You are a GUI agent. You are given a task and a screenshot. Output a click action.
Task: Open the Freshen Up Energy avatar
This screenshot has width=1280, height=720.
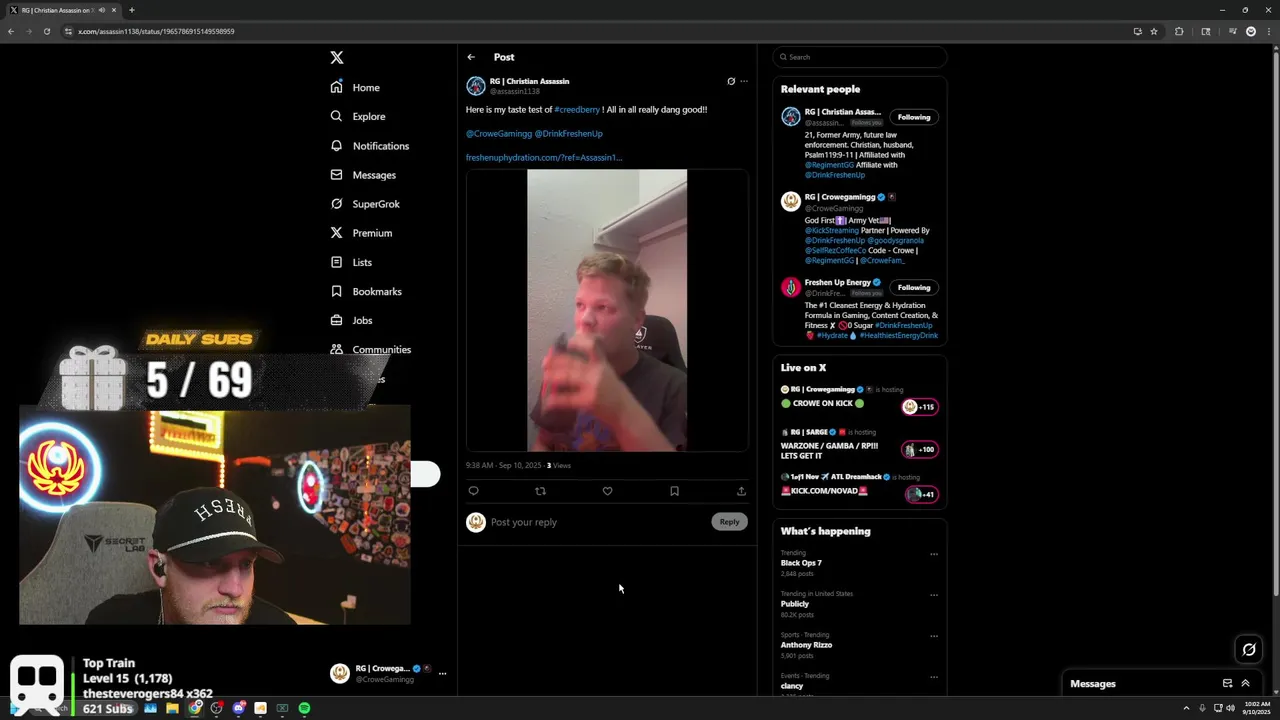tap(791, 287)
